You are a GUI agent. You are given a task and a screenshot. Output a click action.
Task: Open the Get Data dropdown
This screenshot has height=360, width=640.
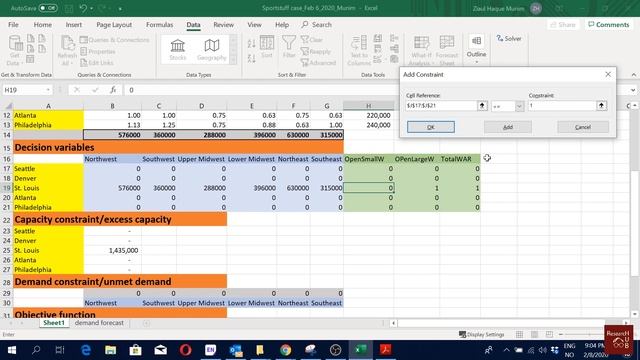tap(15, 51)
